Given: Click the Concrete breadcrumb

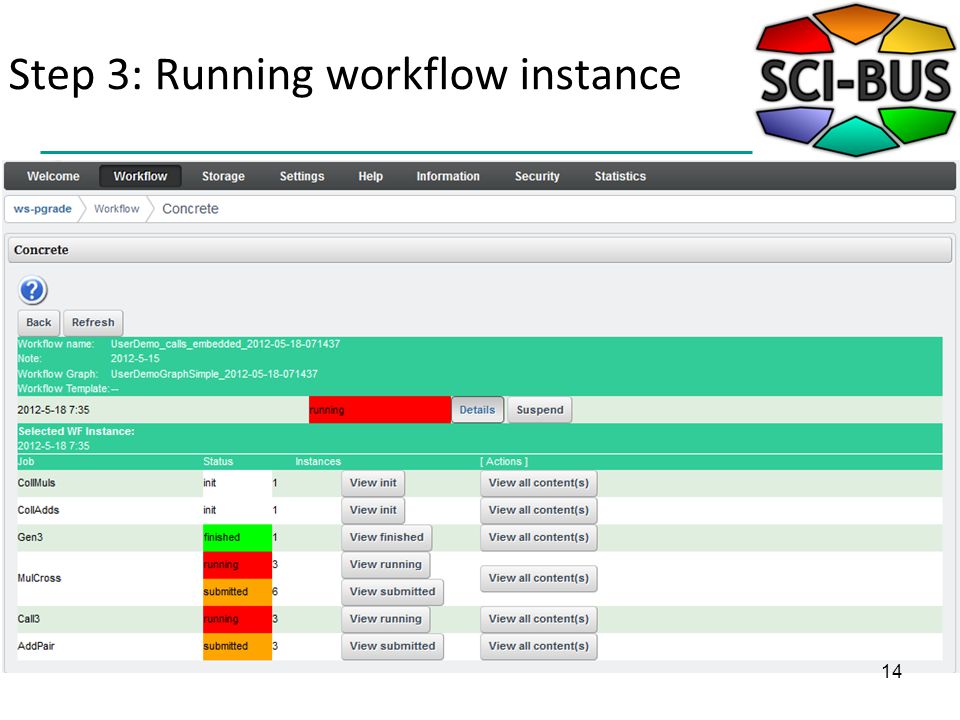Looking at the screenshot, I should [x=190, y=209].
